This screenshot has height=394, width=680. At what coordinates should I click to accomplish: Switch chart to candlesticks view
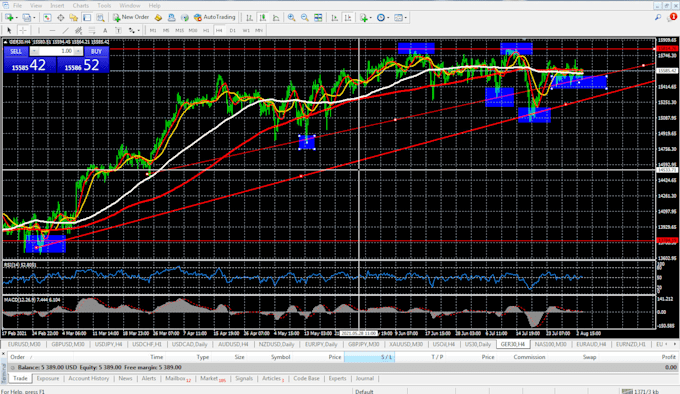(x=262, y=18)
